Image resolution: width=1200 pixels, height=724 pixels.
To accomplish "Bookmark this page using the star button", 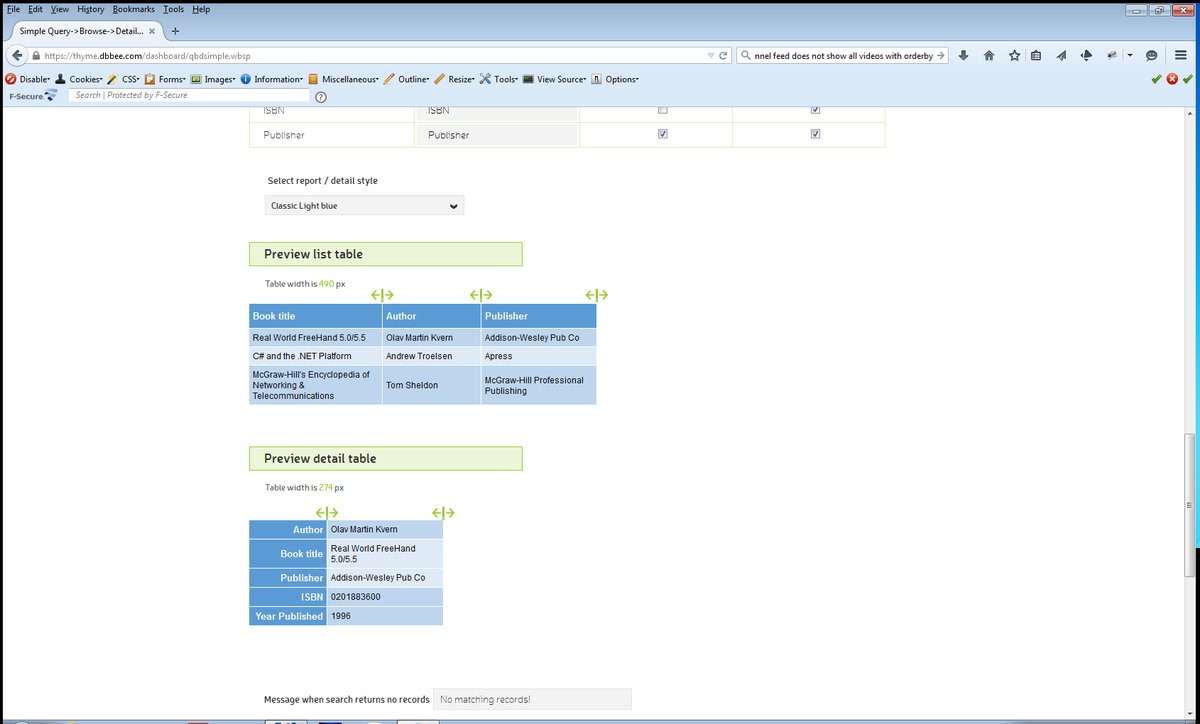I will 1012,56.
